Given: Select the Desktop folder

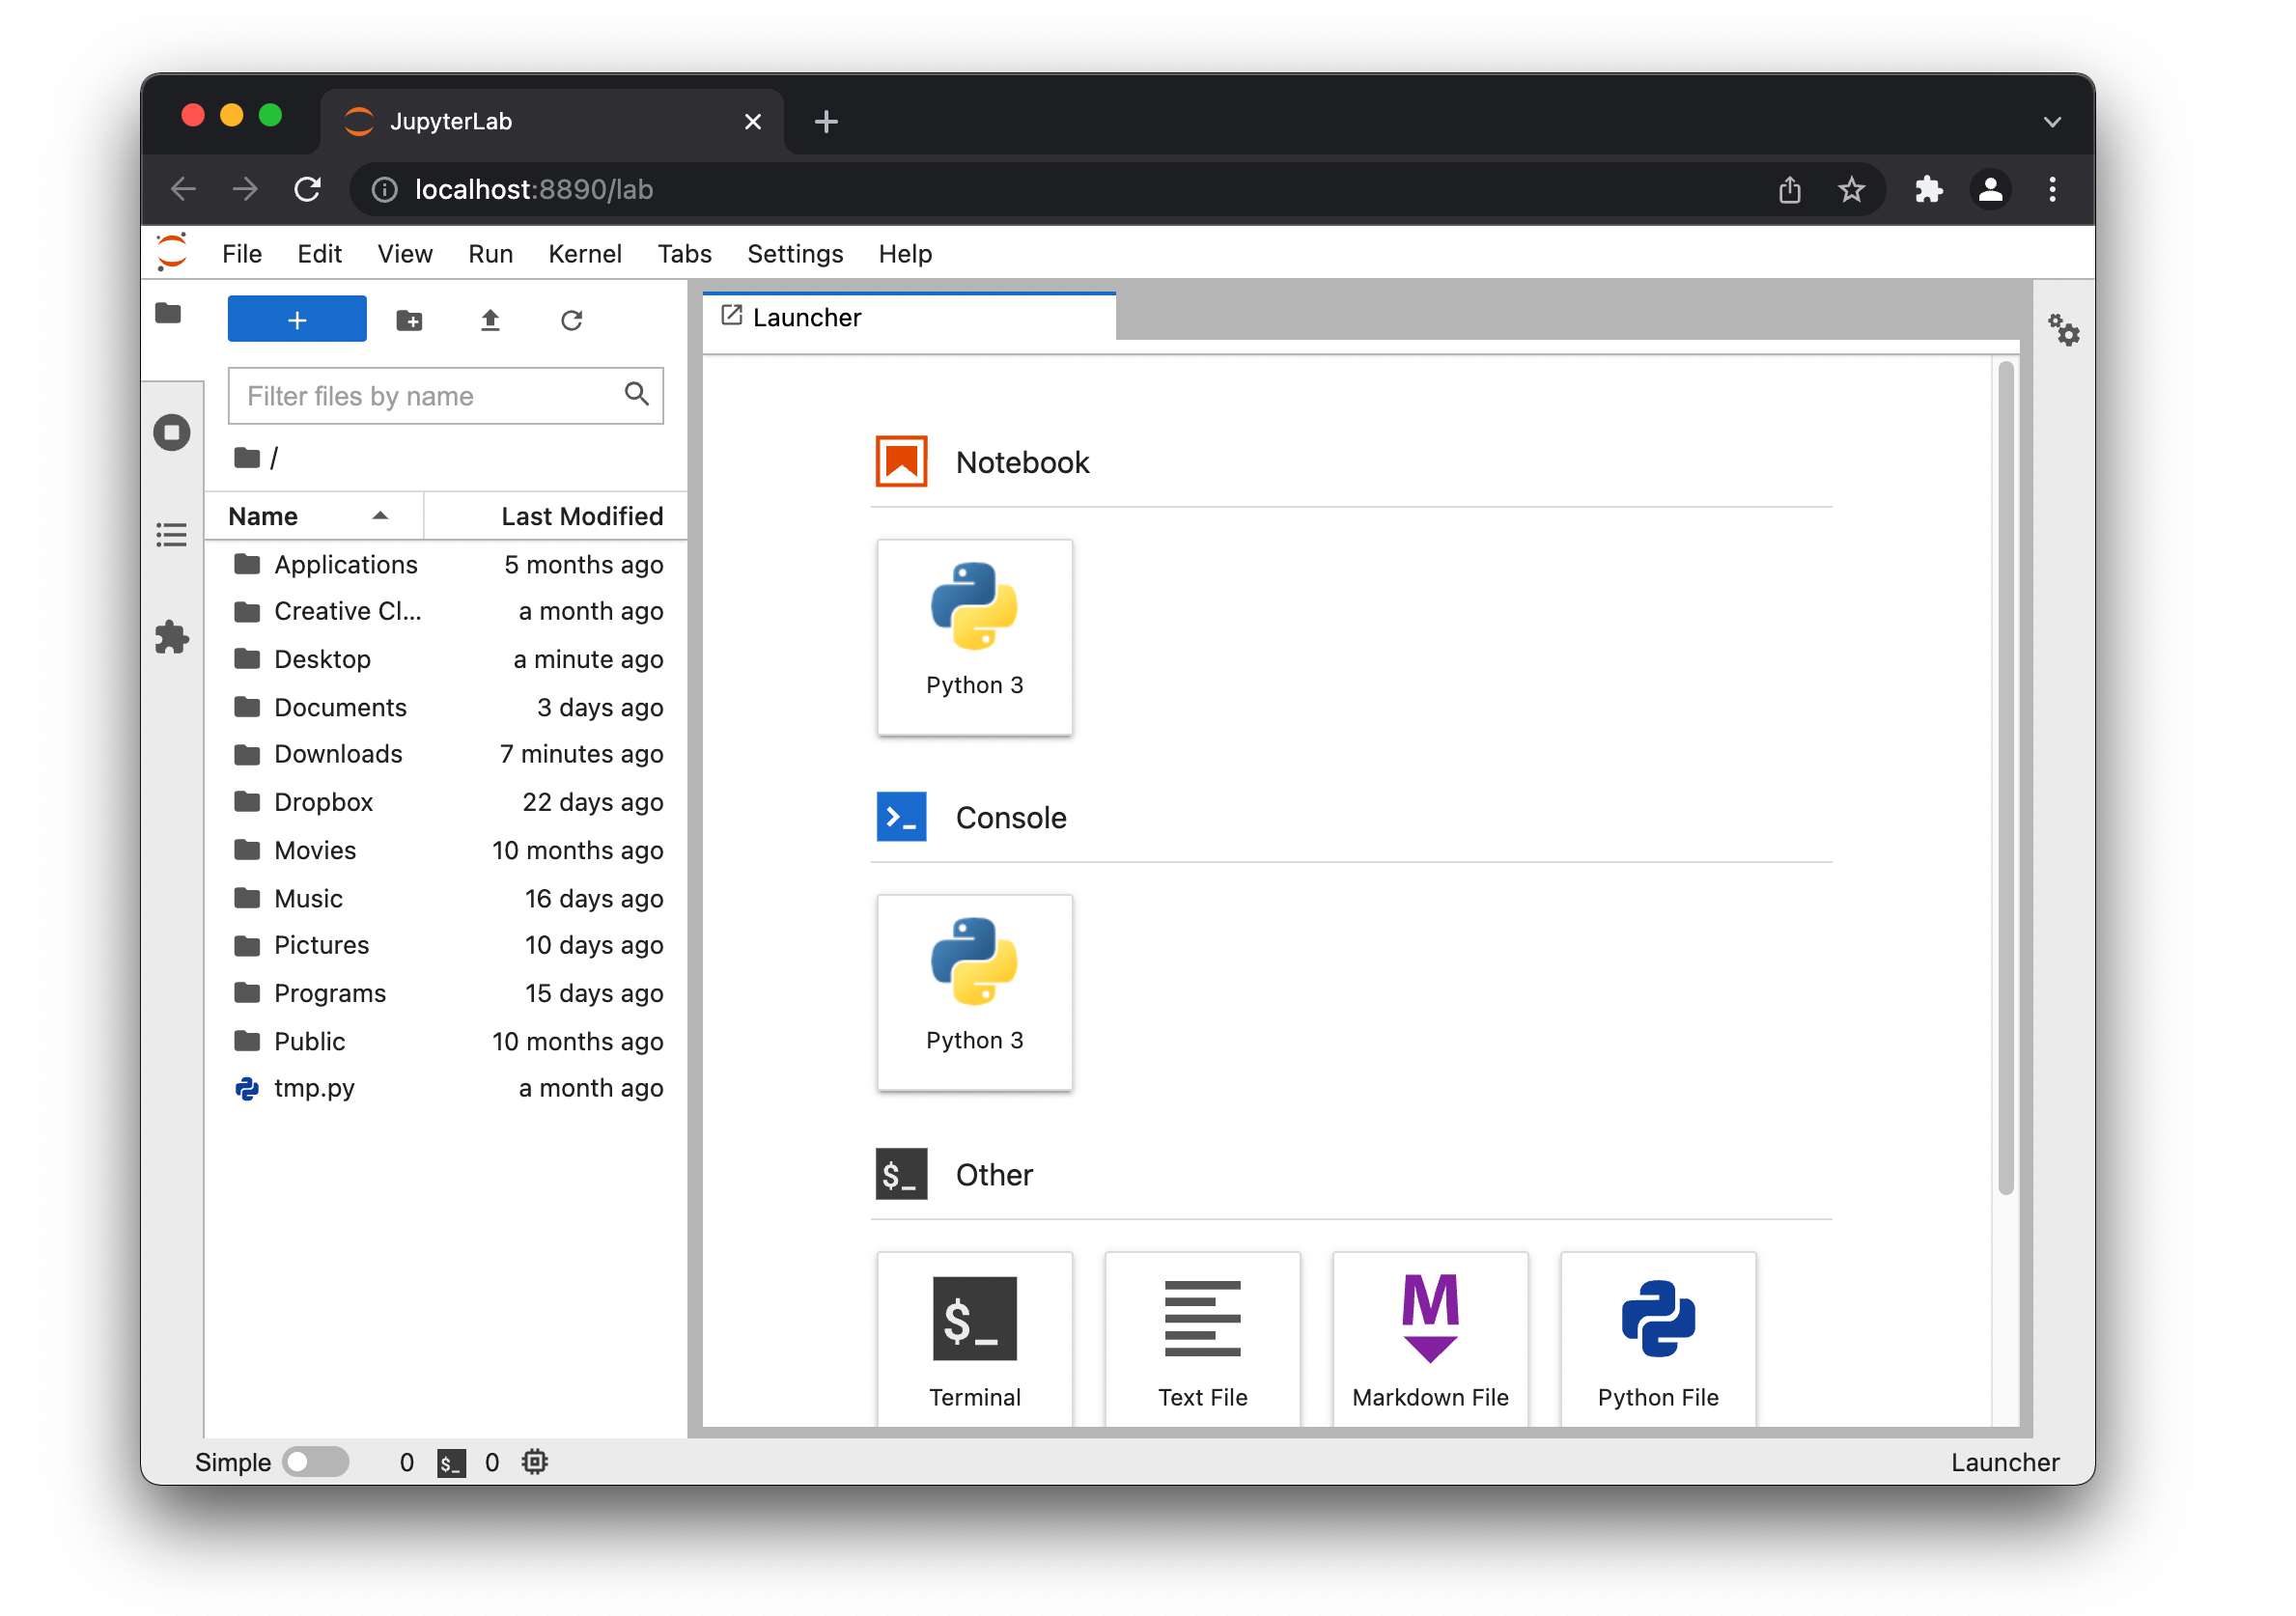Looking at the screenshot, I should tap(446, 659).
